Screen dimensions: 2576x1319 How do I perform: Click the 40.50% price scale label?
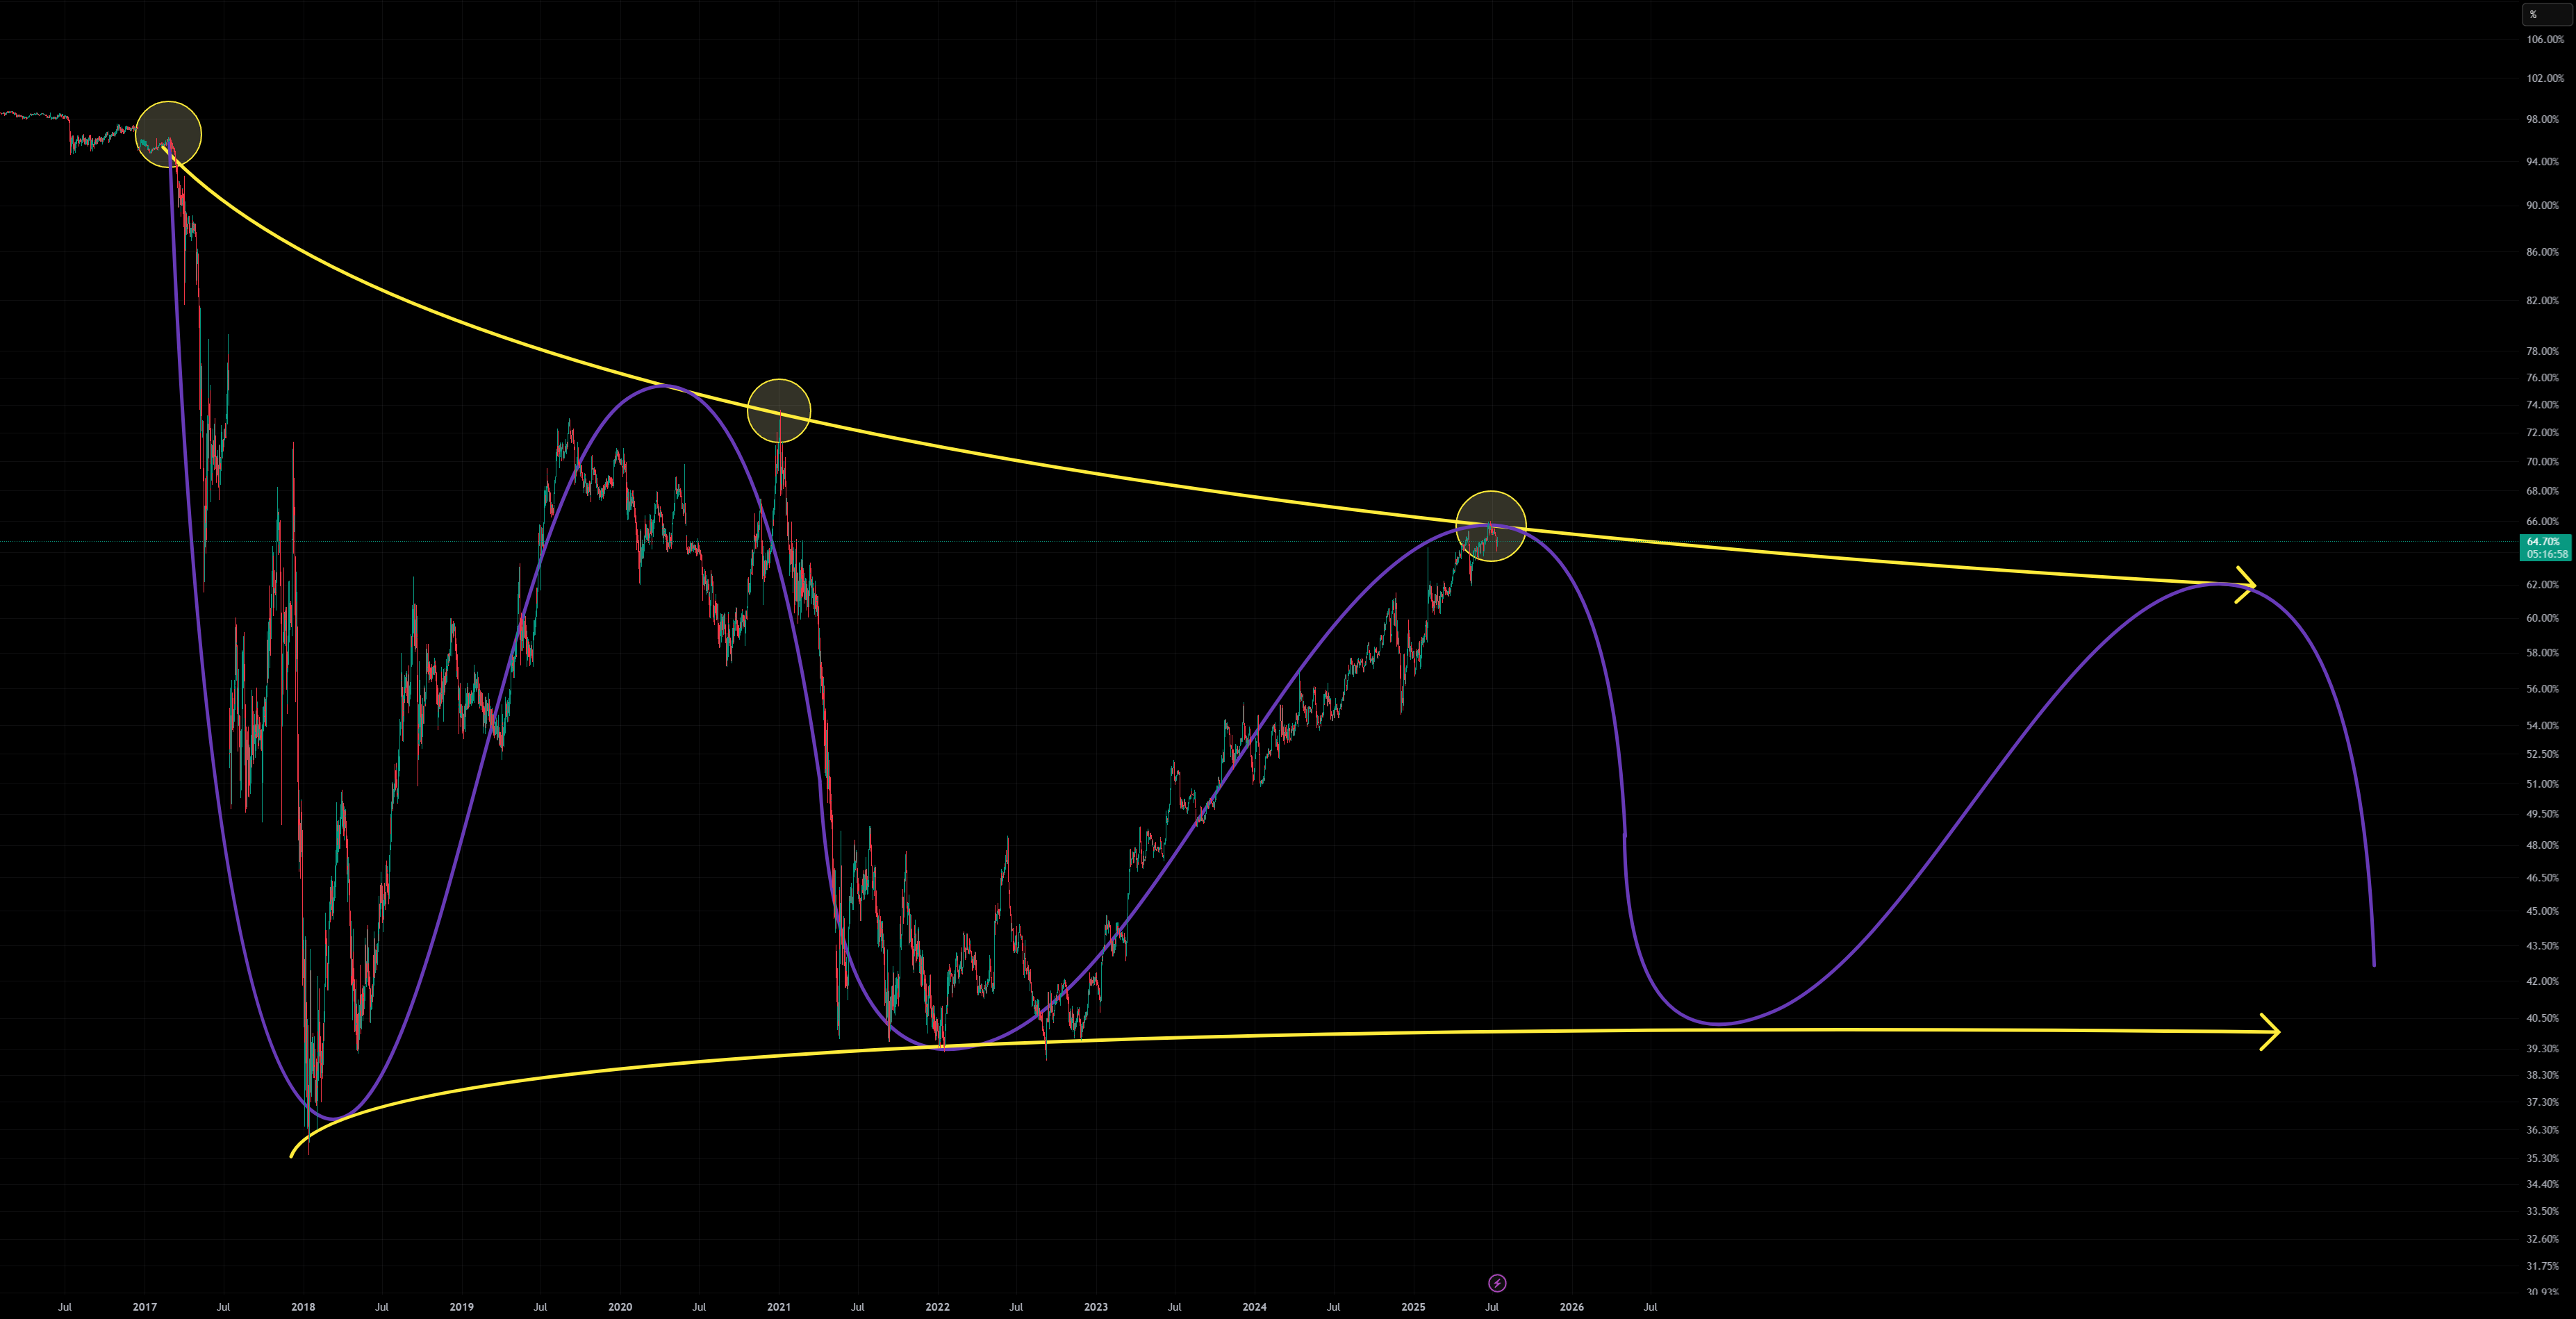2542,1018
